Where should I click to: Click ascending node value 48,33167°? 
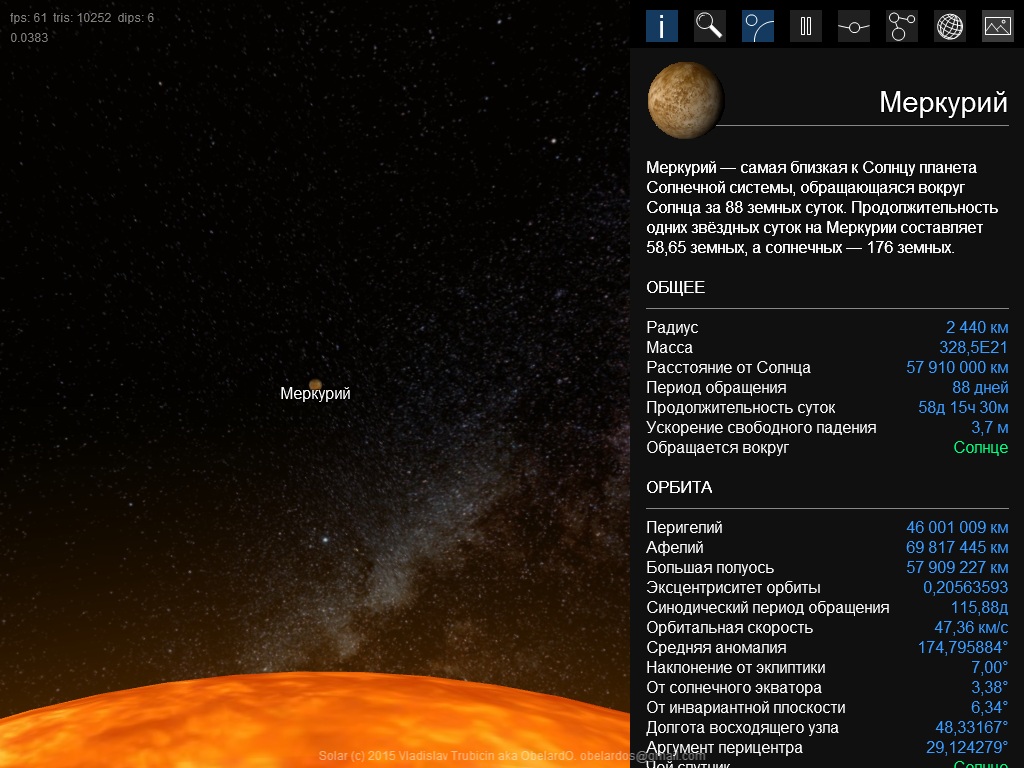click(971, 728)
